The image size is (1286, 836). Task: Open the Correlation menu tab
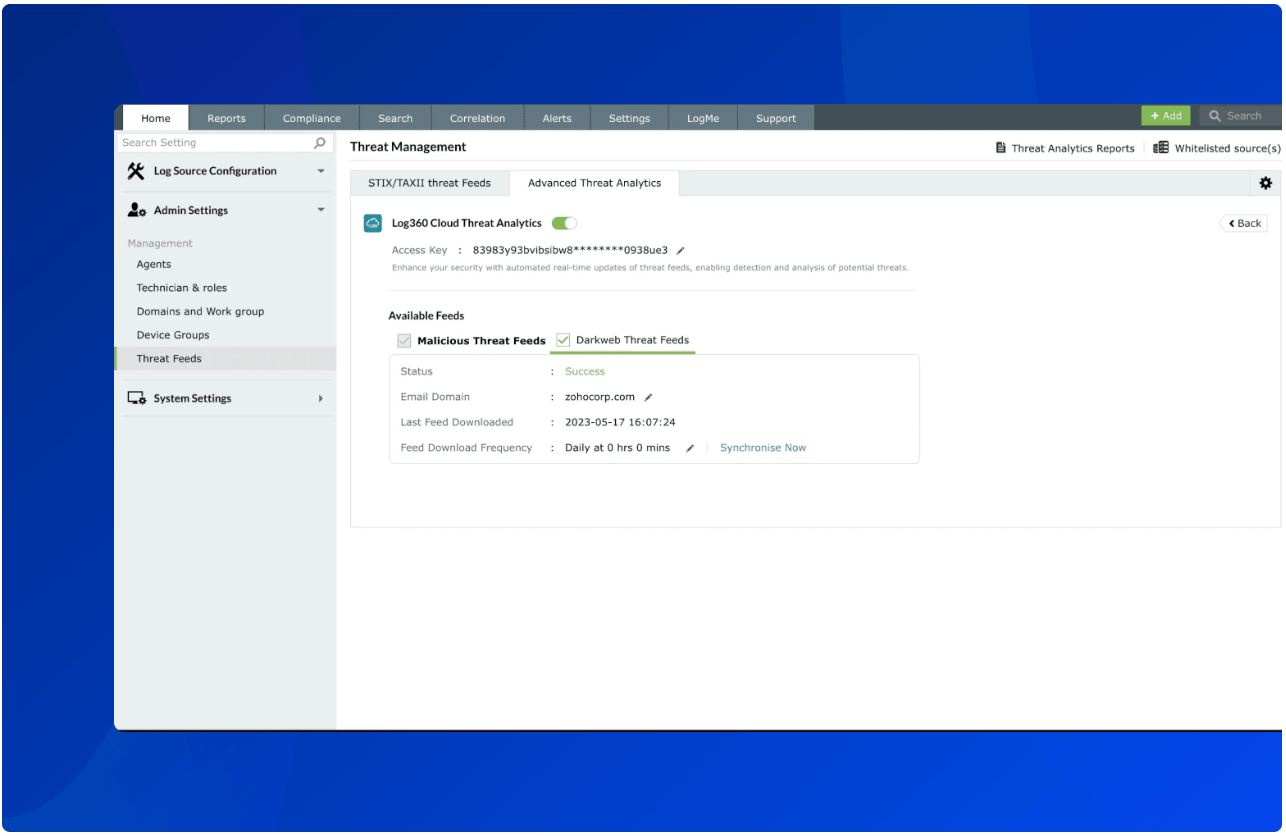[x=477, y=118]
